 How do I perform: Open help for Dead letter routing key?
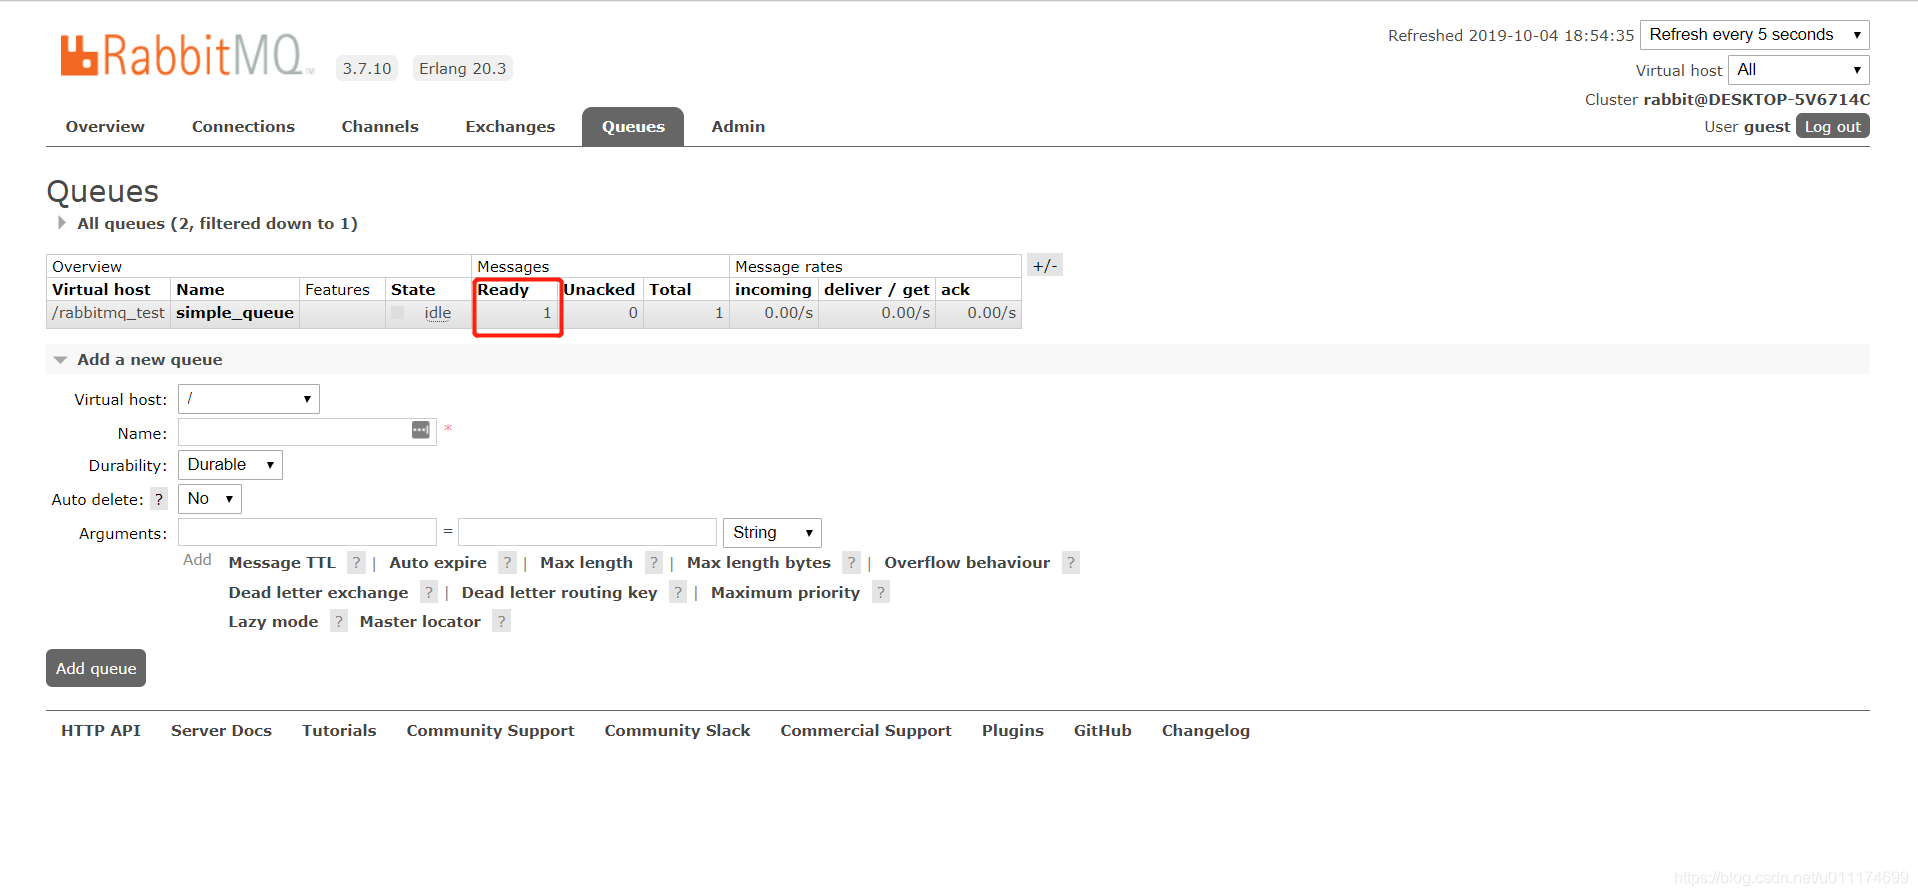tap(678, 592)
